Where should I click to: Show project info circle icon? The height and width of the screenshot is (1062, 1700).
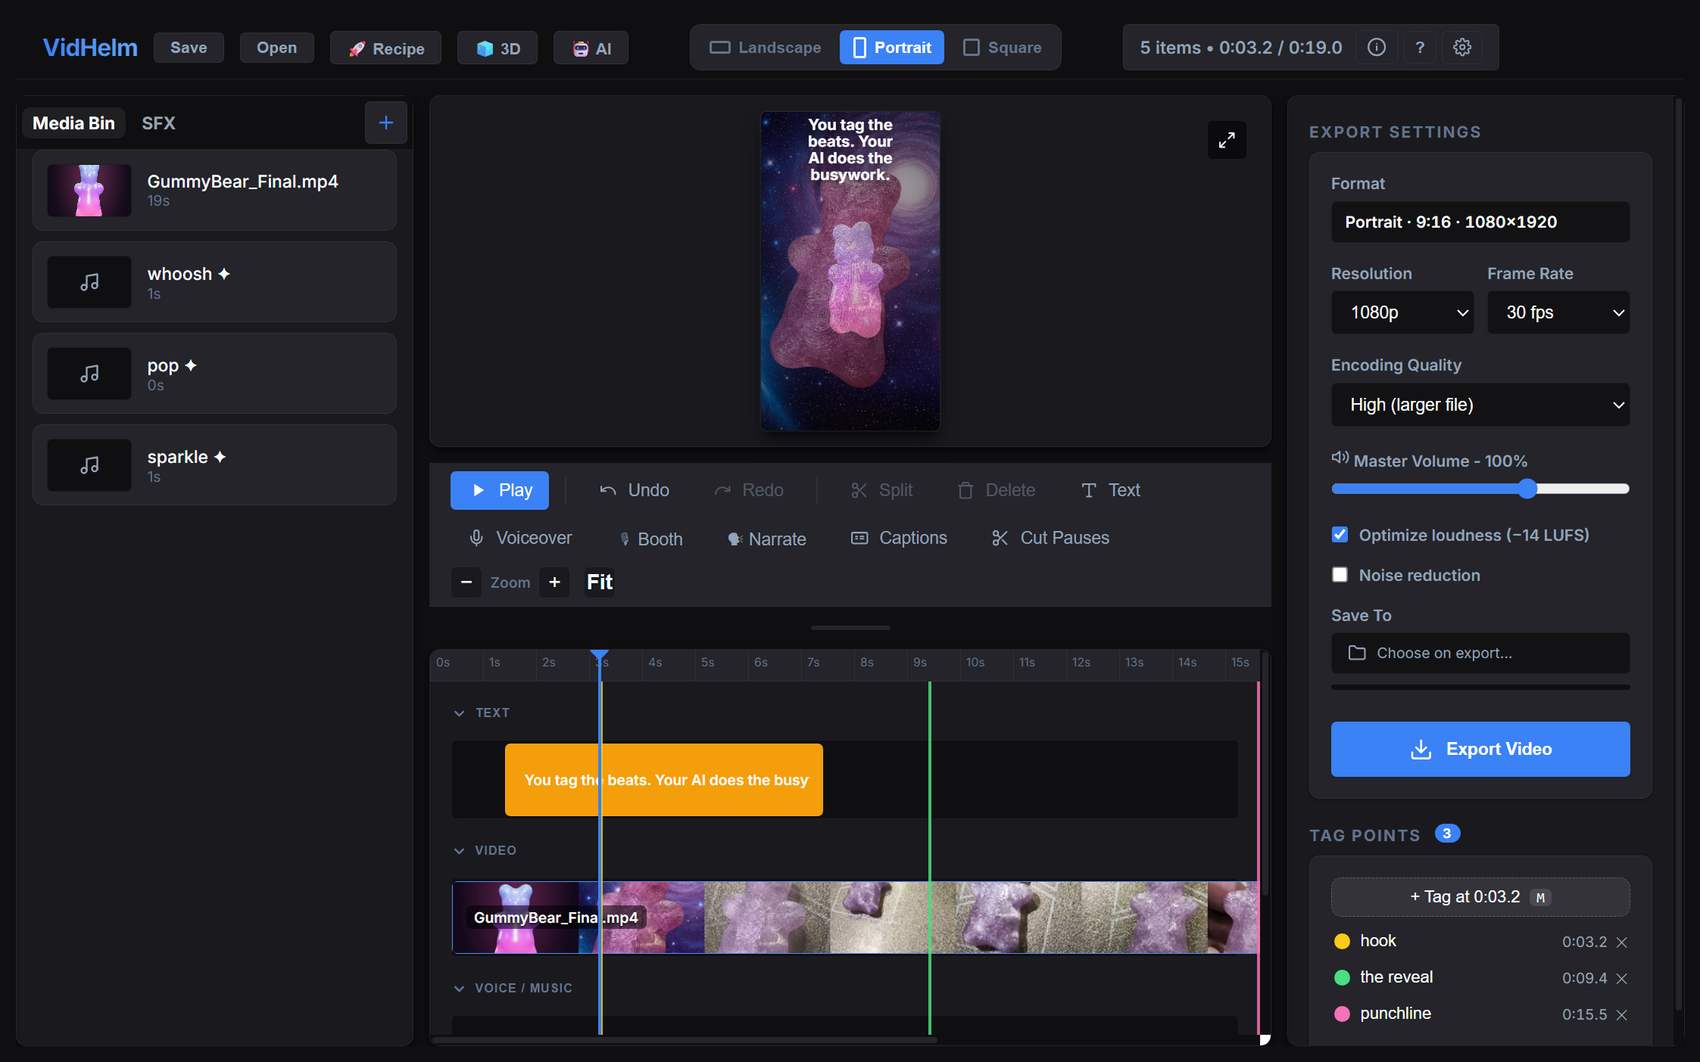1376,47
